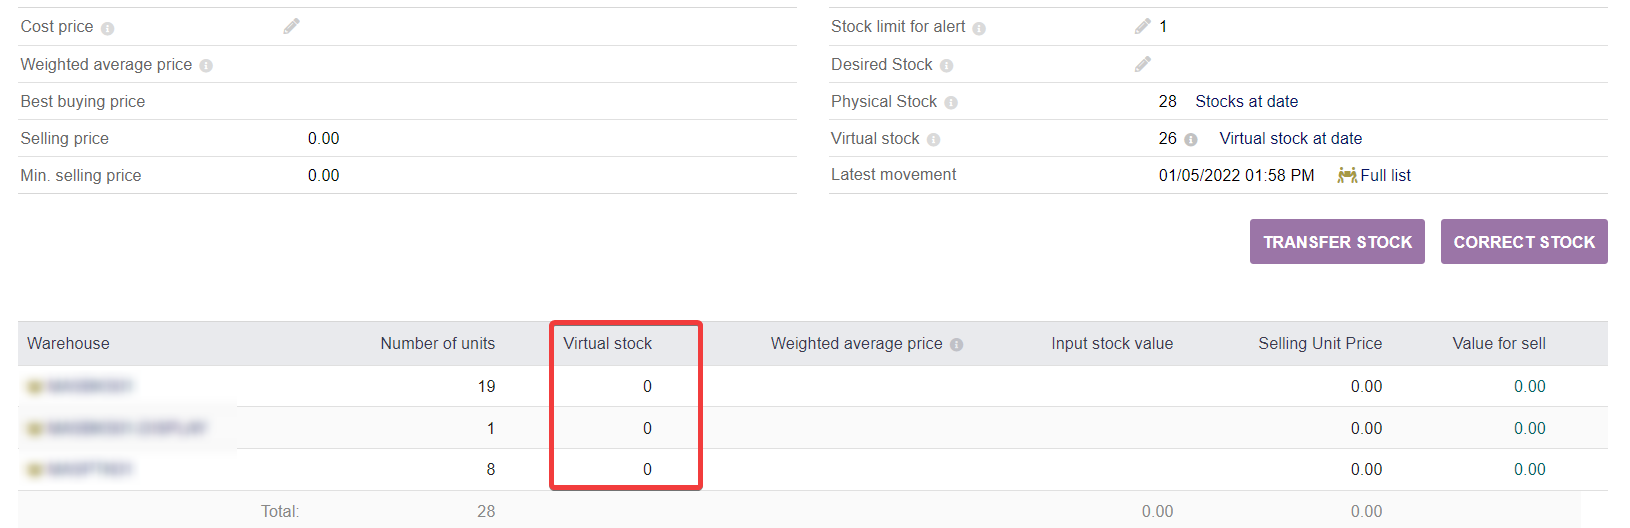Open the Virtual stock at date link
1630x528 pixels.
pyautogui.click(x=1291, y=138)
